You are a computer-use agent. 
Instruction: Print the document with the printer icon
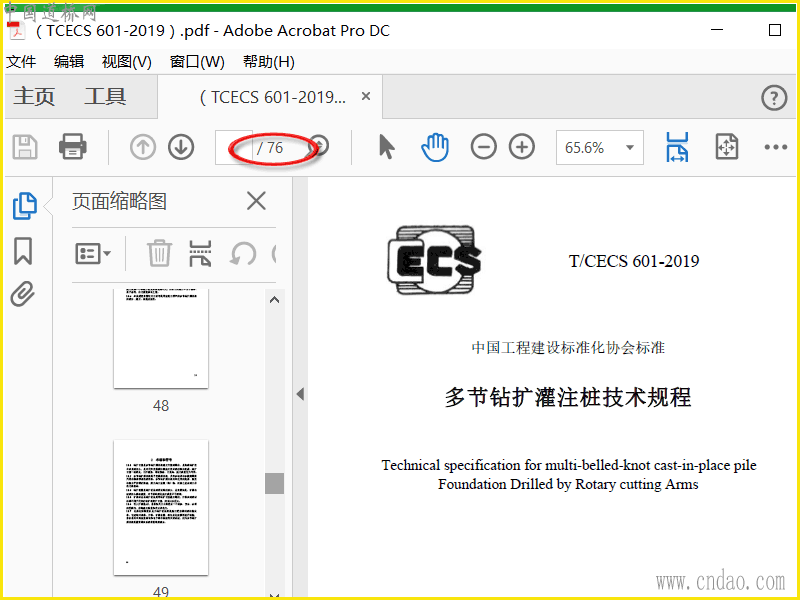point(72,147)
